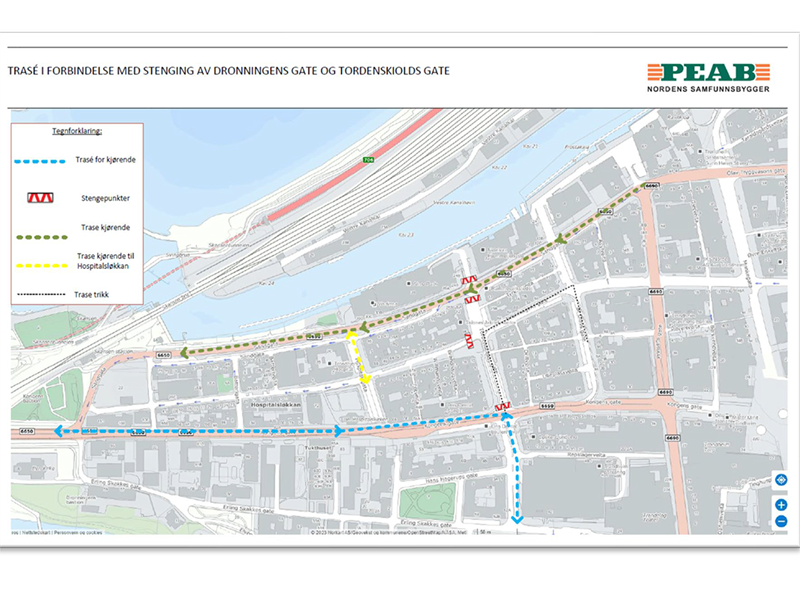Screen dimensions: 800x600
Task: Click the green 704 road shield
Action: tap(368, 159)
